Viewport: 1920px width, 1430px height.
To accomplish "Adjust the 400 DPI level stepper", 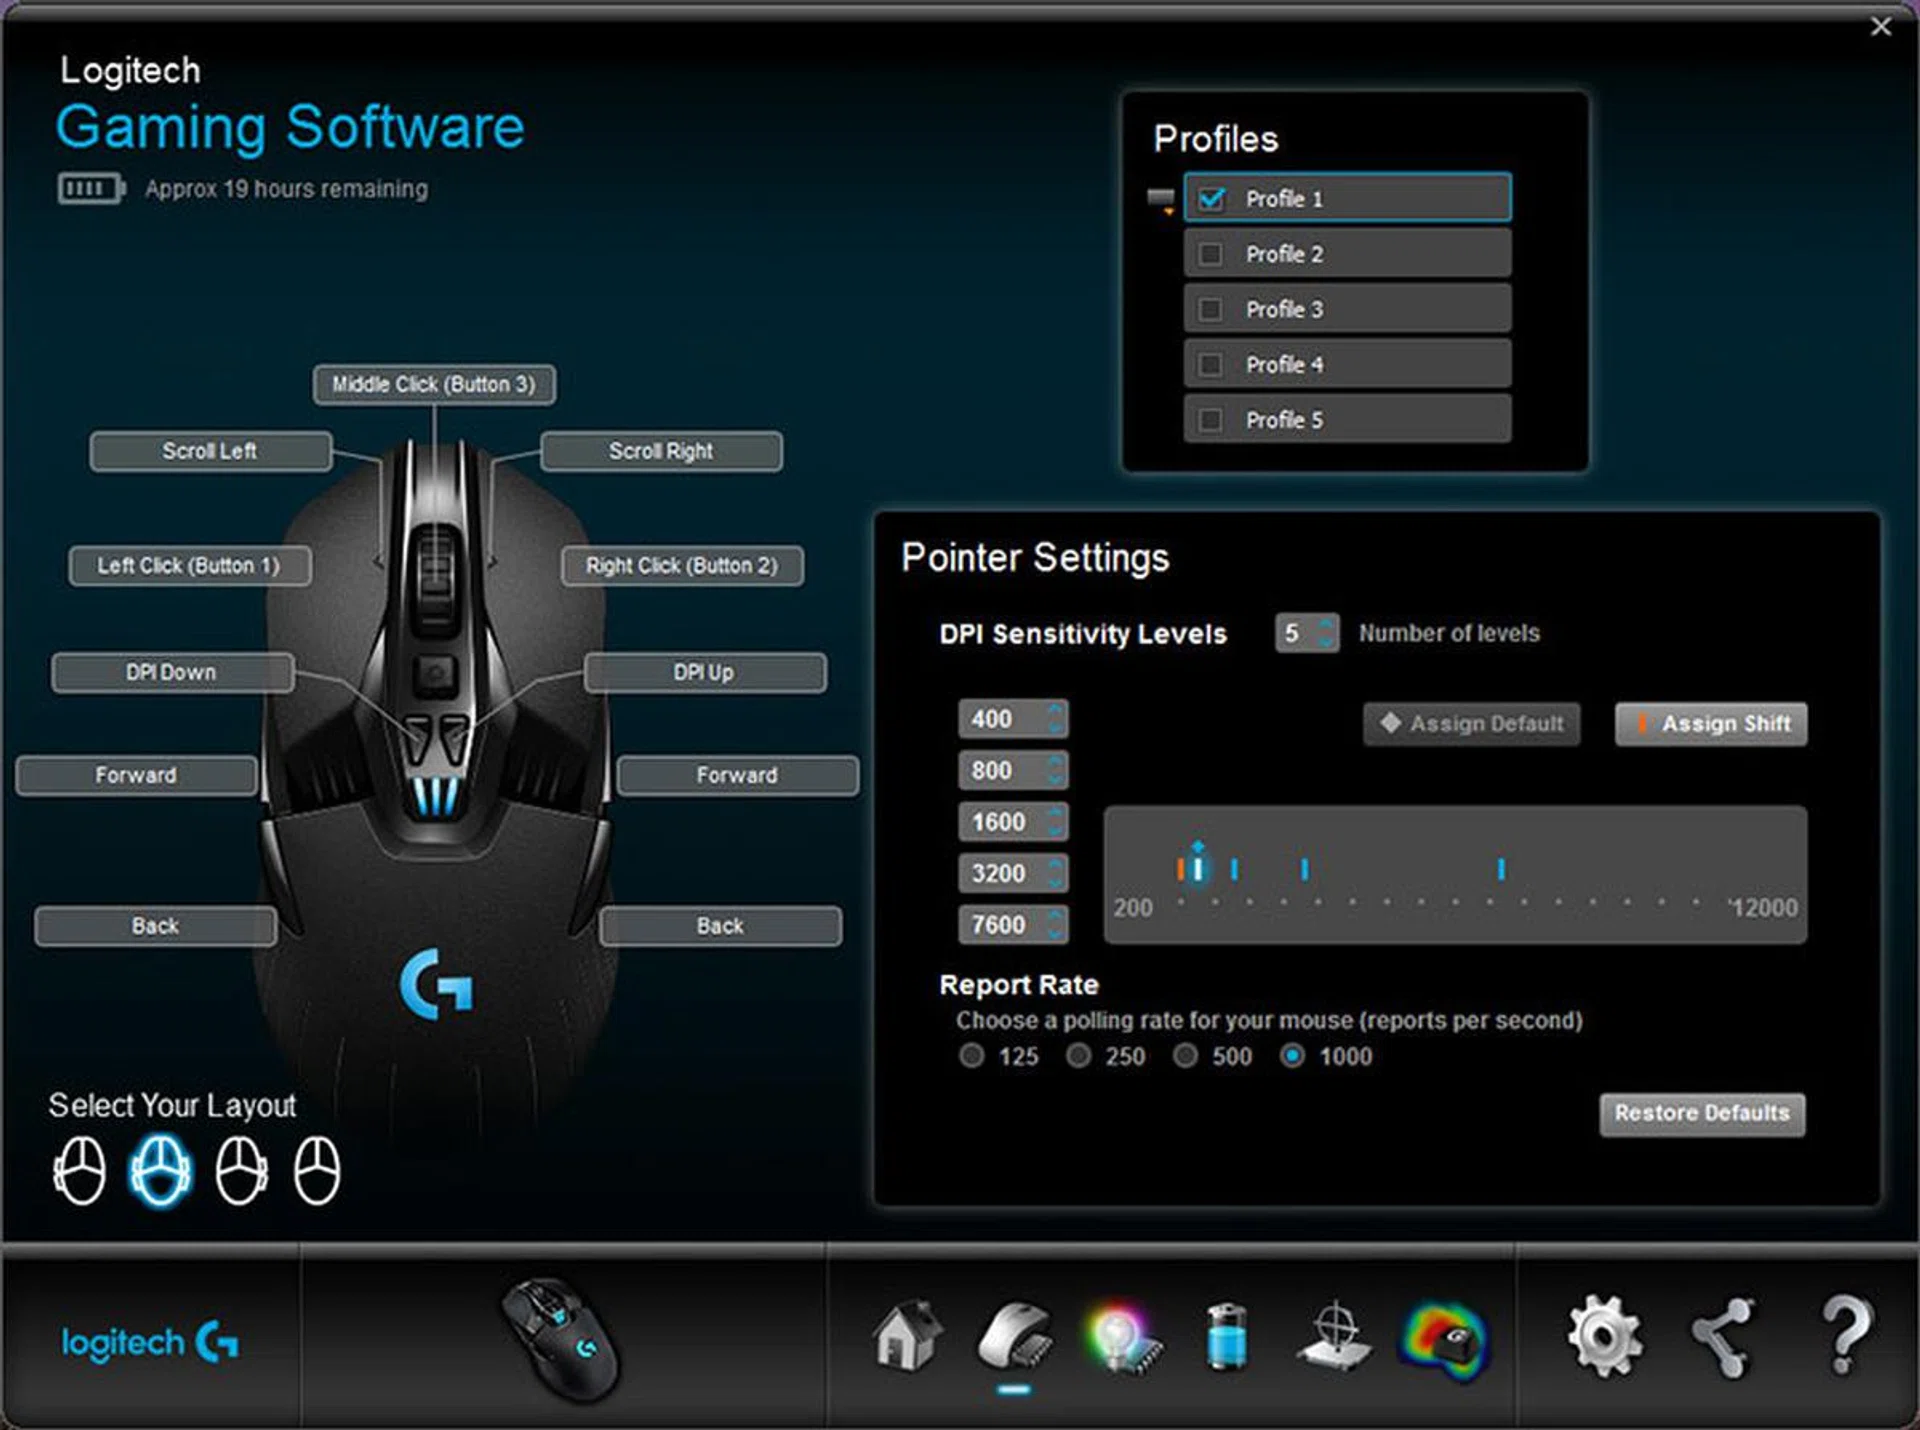I will tap(1055, 719).
